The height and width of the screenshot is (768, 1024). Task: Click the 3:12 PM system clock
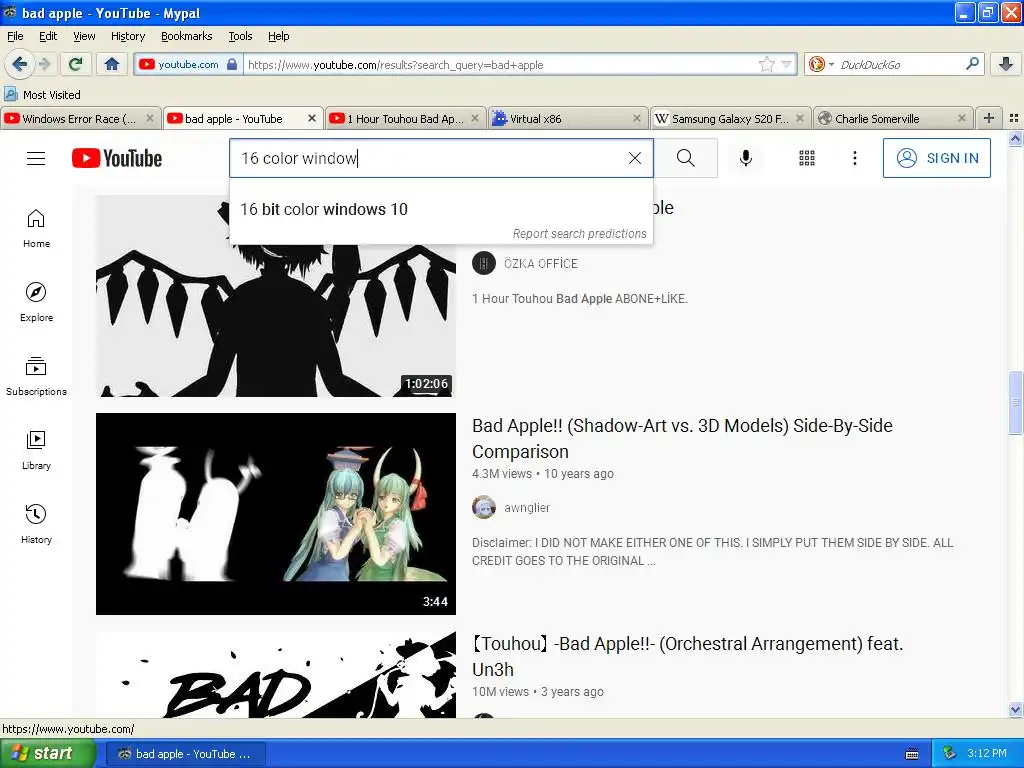(987, 754)
